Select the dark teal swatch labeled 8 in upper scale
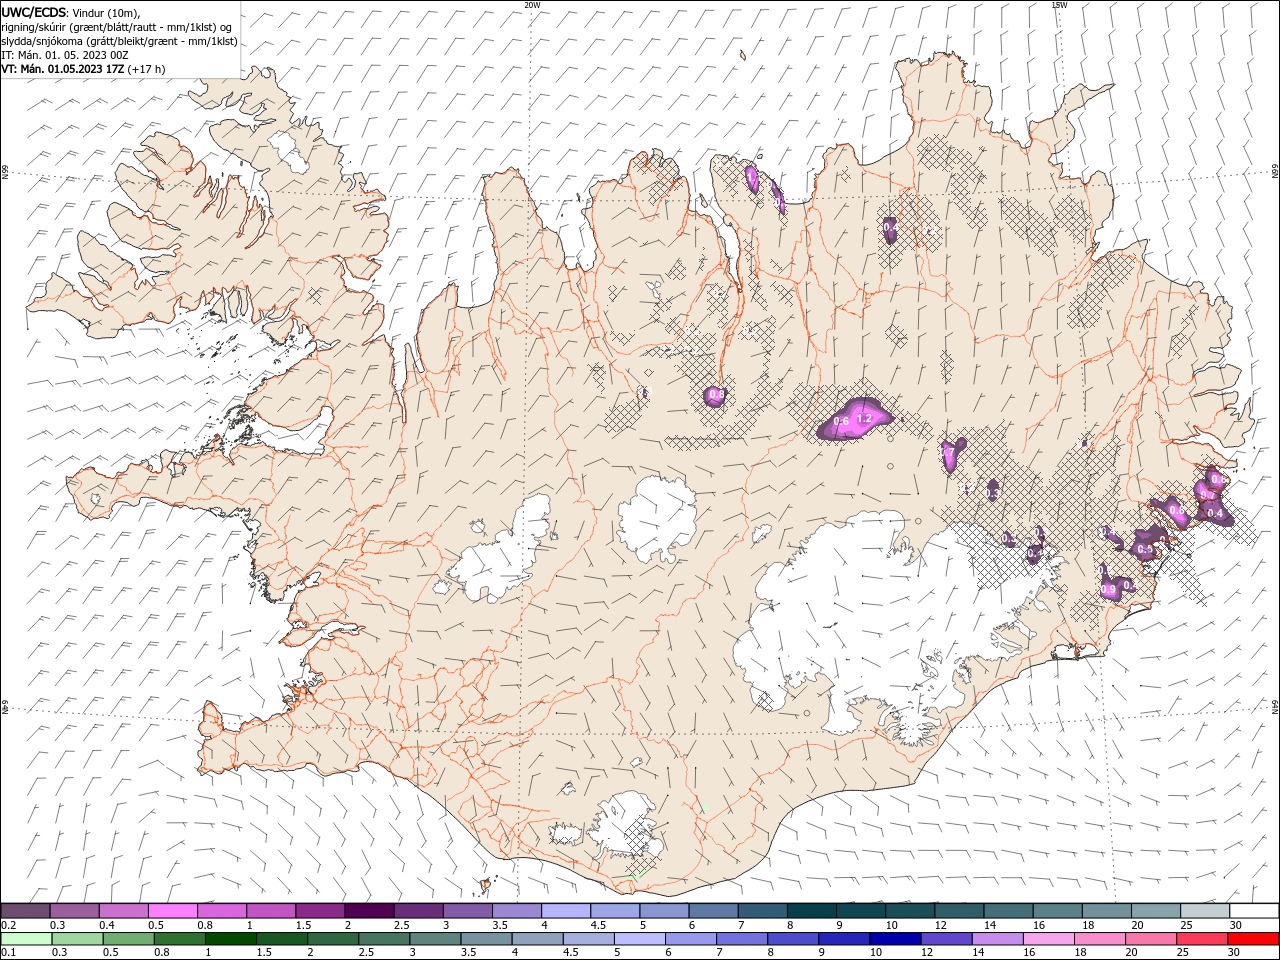1280x960 pixels. pyautogui.click(x=812, y=911)
